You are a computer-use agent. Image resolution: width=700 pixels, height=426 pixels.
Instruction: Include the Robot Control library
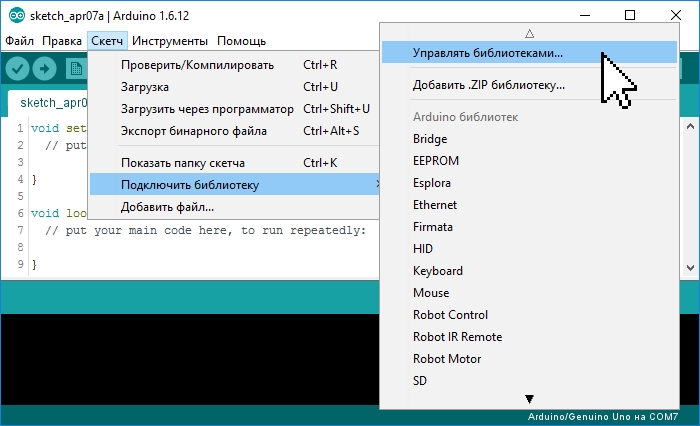[x=529, y=315]
